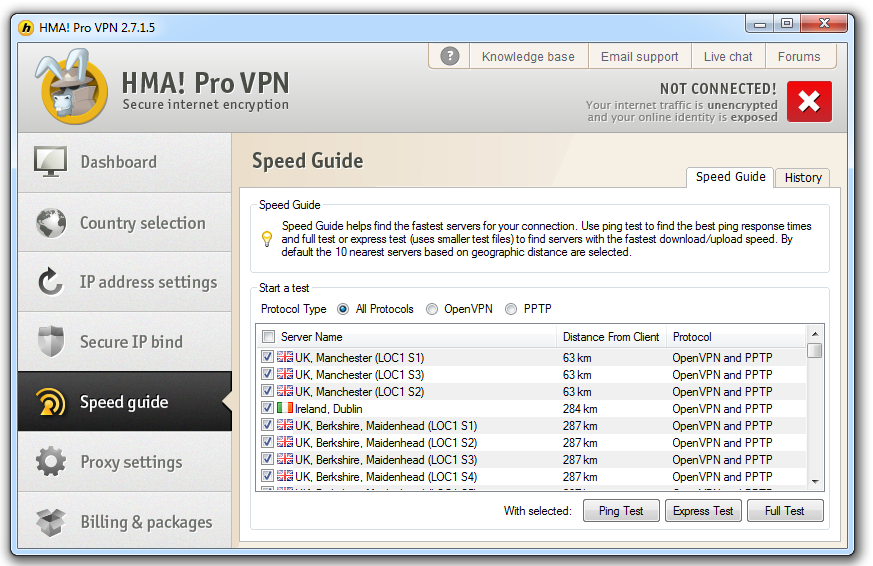This screenshot has width=873, height=566.
Task: Click the Country selection globe icon
Action: pyautogui.click(x=51, y=223)
